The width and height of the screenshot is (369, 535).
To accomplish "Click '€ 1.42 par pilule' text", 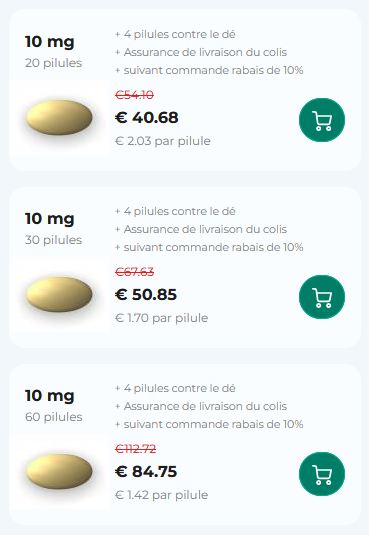I will [161, 495].
